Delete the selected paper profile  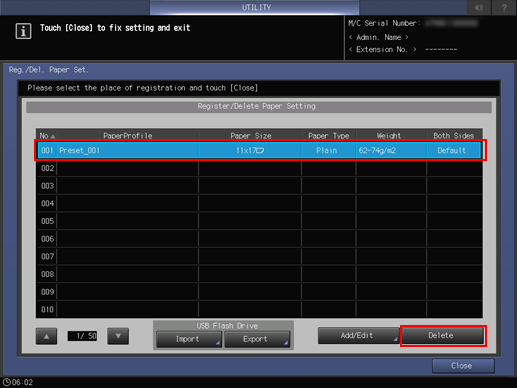click(443, 335)
